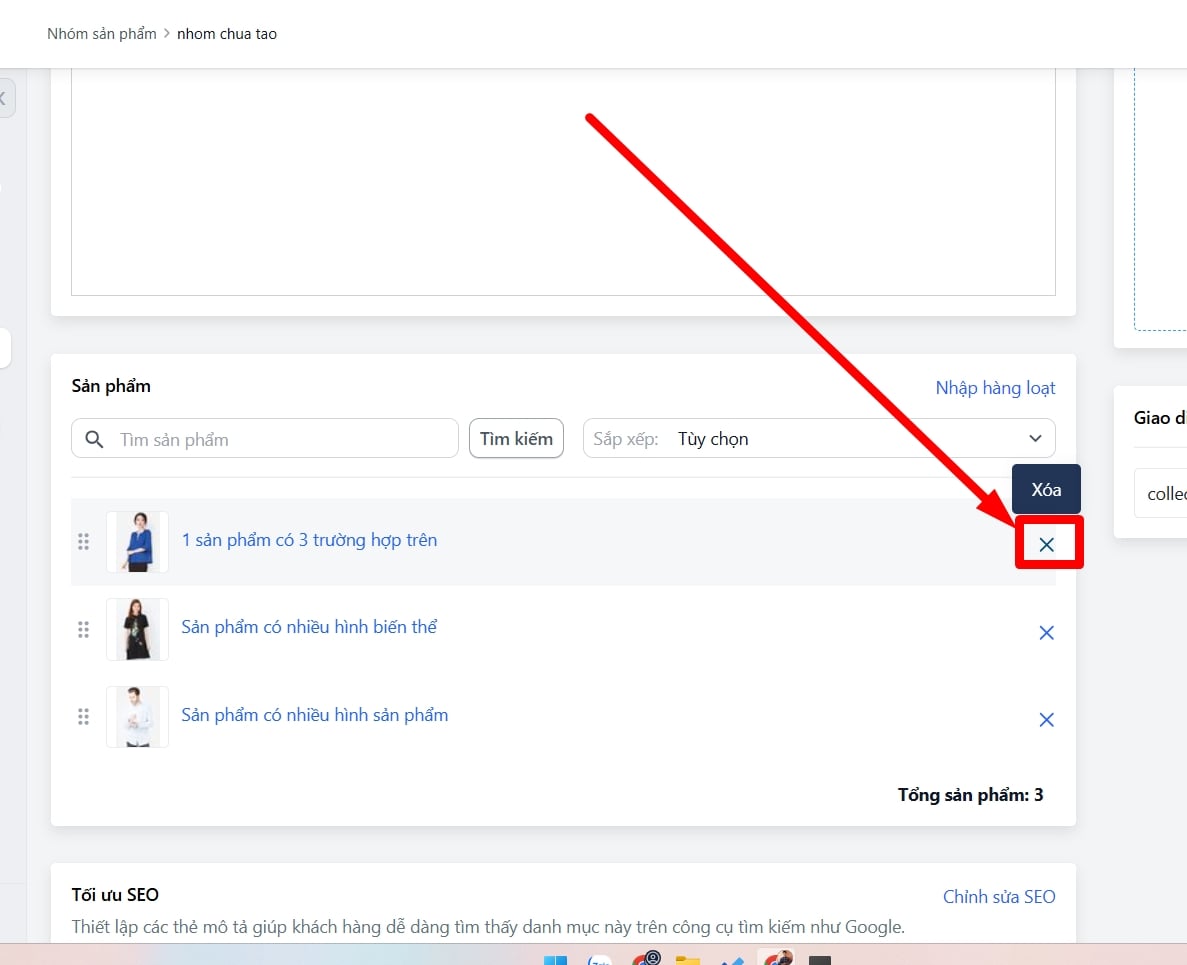Focus the 'Tìm sản phẩm' search field
This screenshot has height=965, width=1187.
click(x=280, y=439)
